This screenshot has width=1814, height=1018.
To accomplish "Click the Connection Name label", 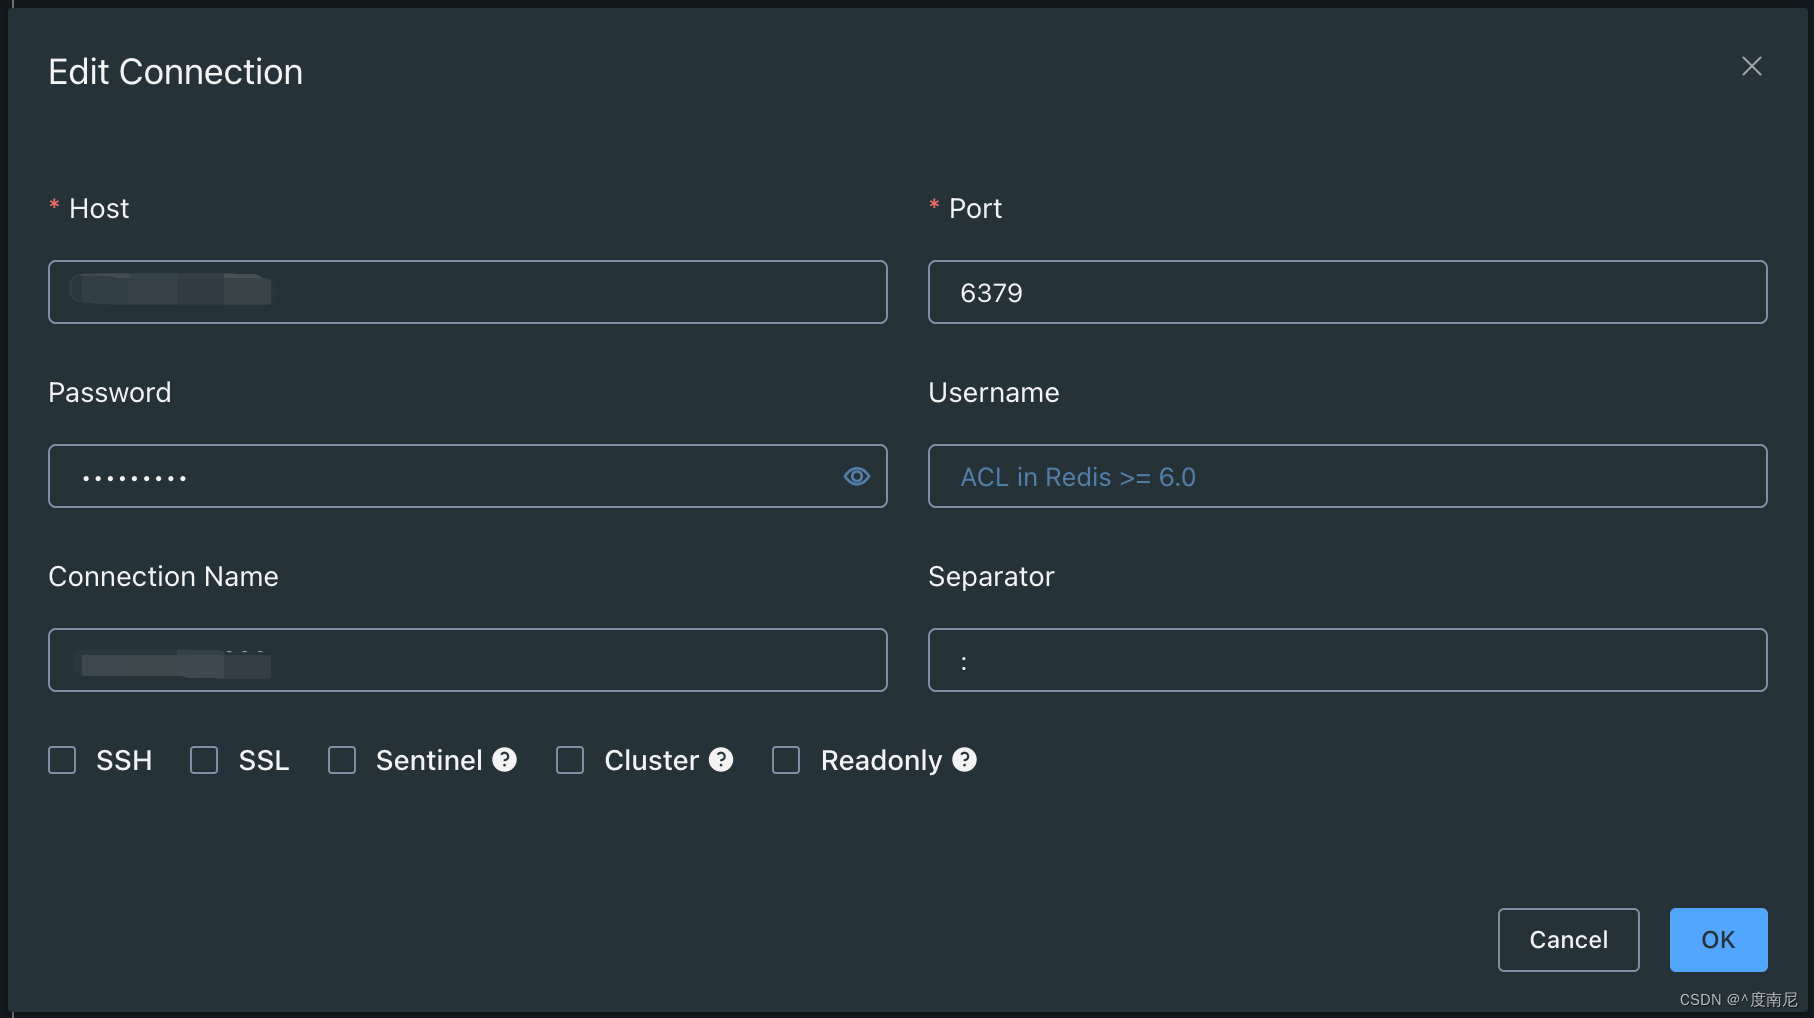I will click(x=163, y=576).
